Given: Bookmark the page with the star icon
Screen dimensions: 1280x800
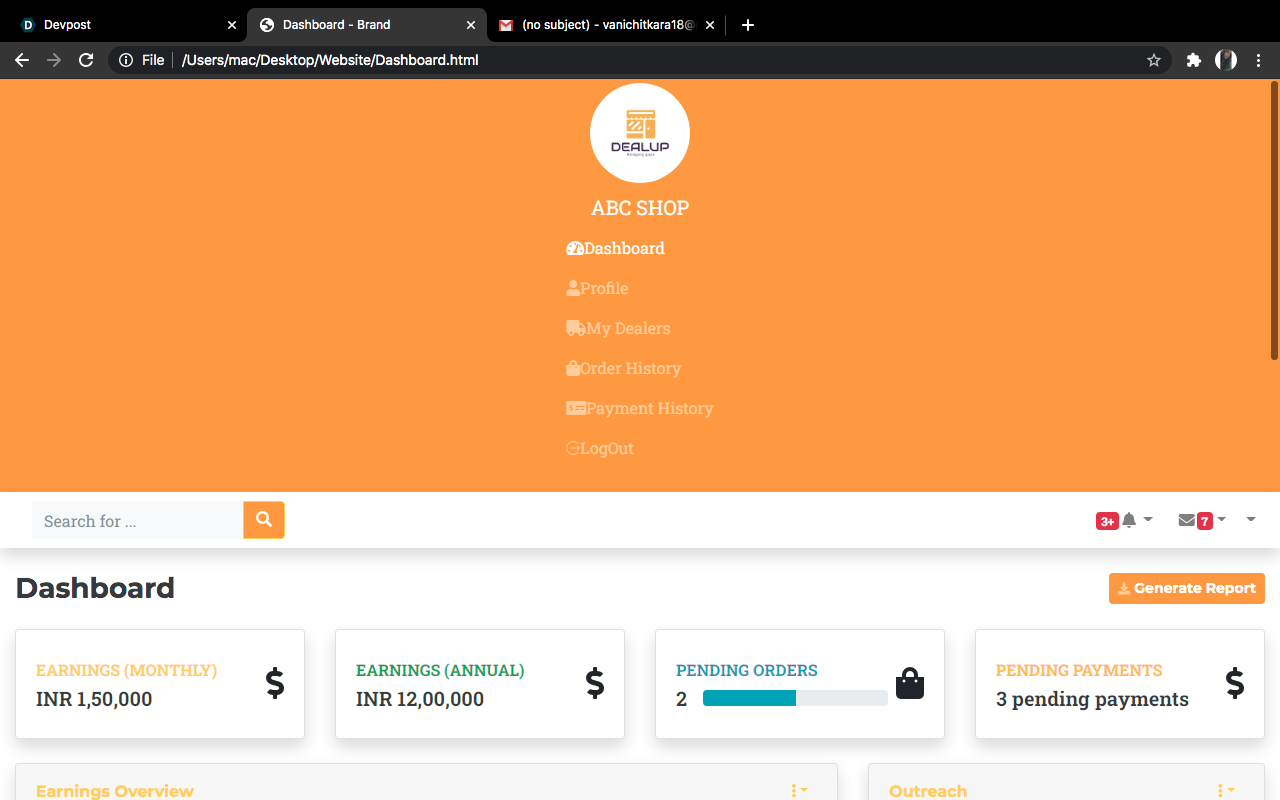Looking at the screenshot, I should [1153, 60].
